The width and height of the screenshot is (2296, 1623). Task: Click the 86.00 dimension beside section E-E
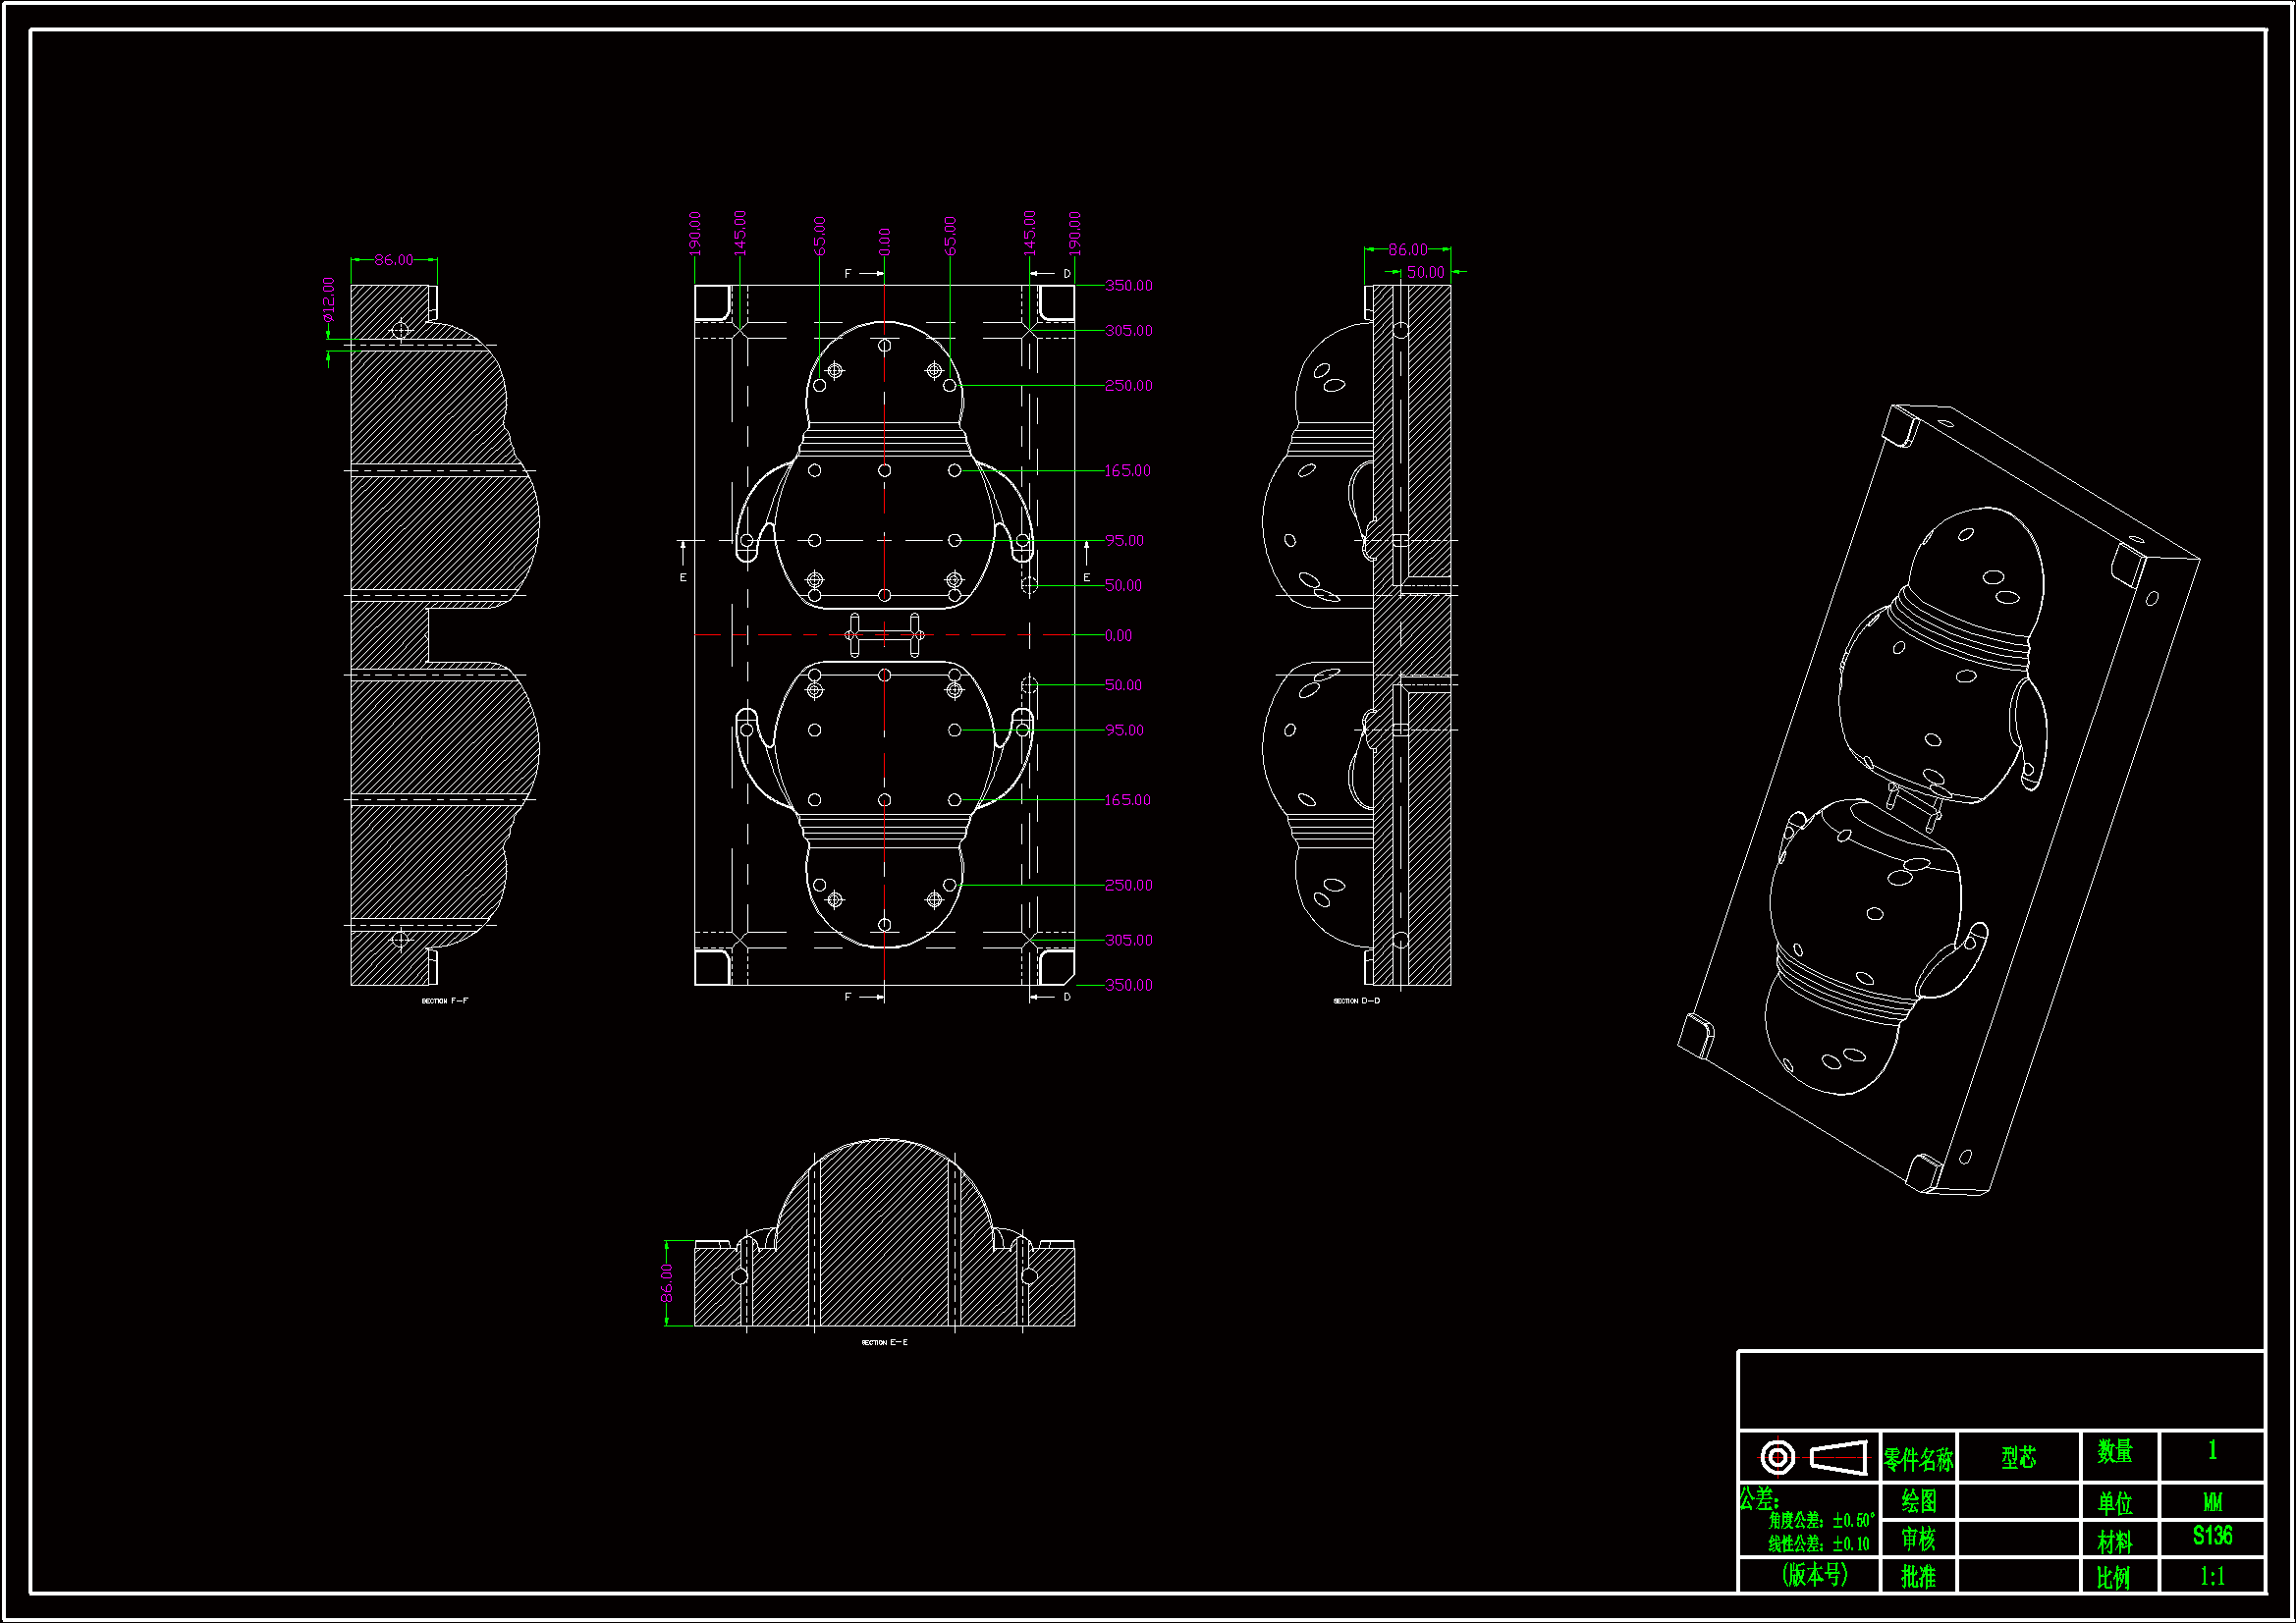(x=667, y=1283)
